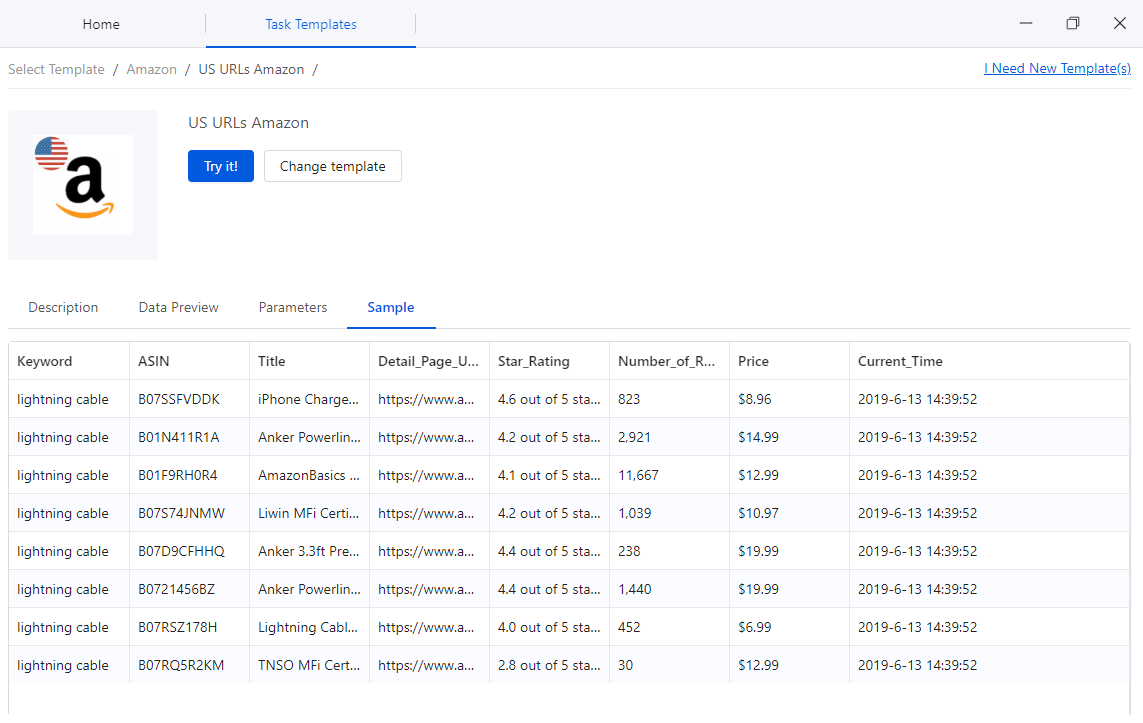This screenshot has width=1143, height=723.
Task: Switch to the Data Preview tab
Action: 178,307
